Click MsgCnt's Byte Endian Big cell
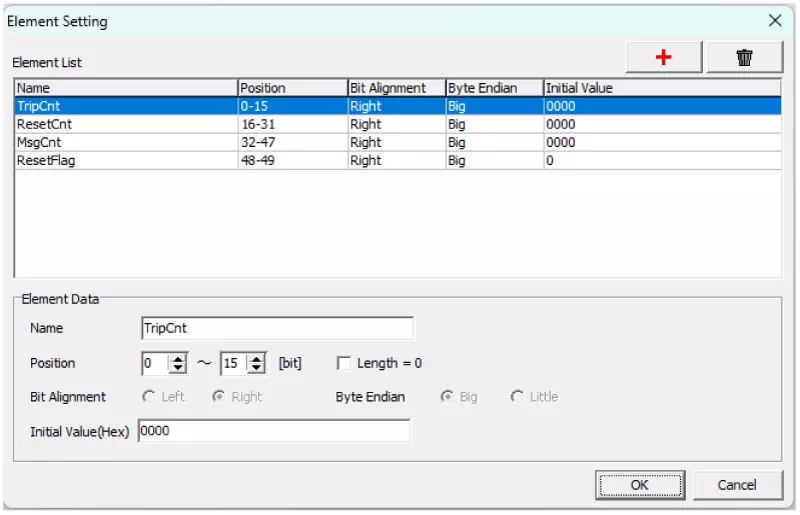 [x=495, y=142]
